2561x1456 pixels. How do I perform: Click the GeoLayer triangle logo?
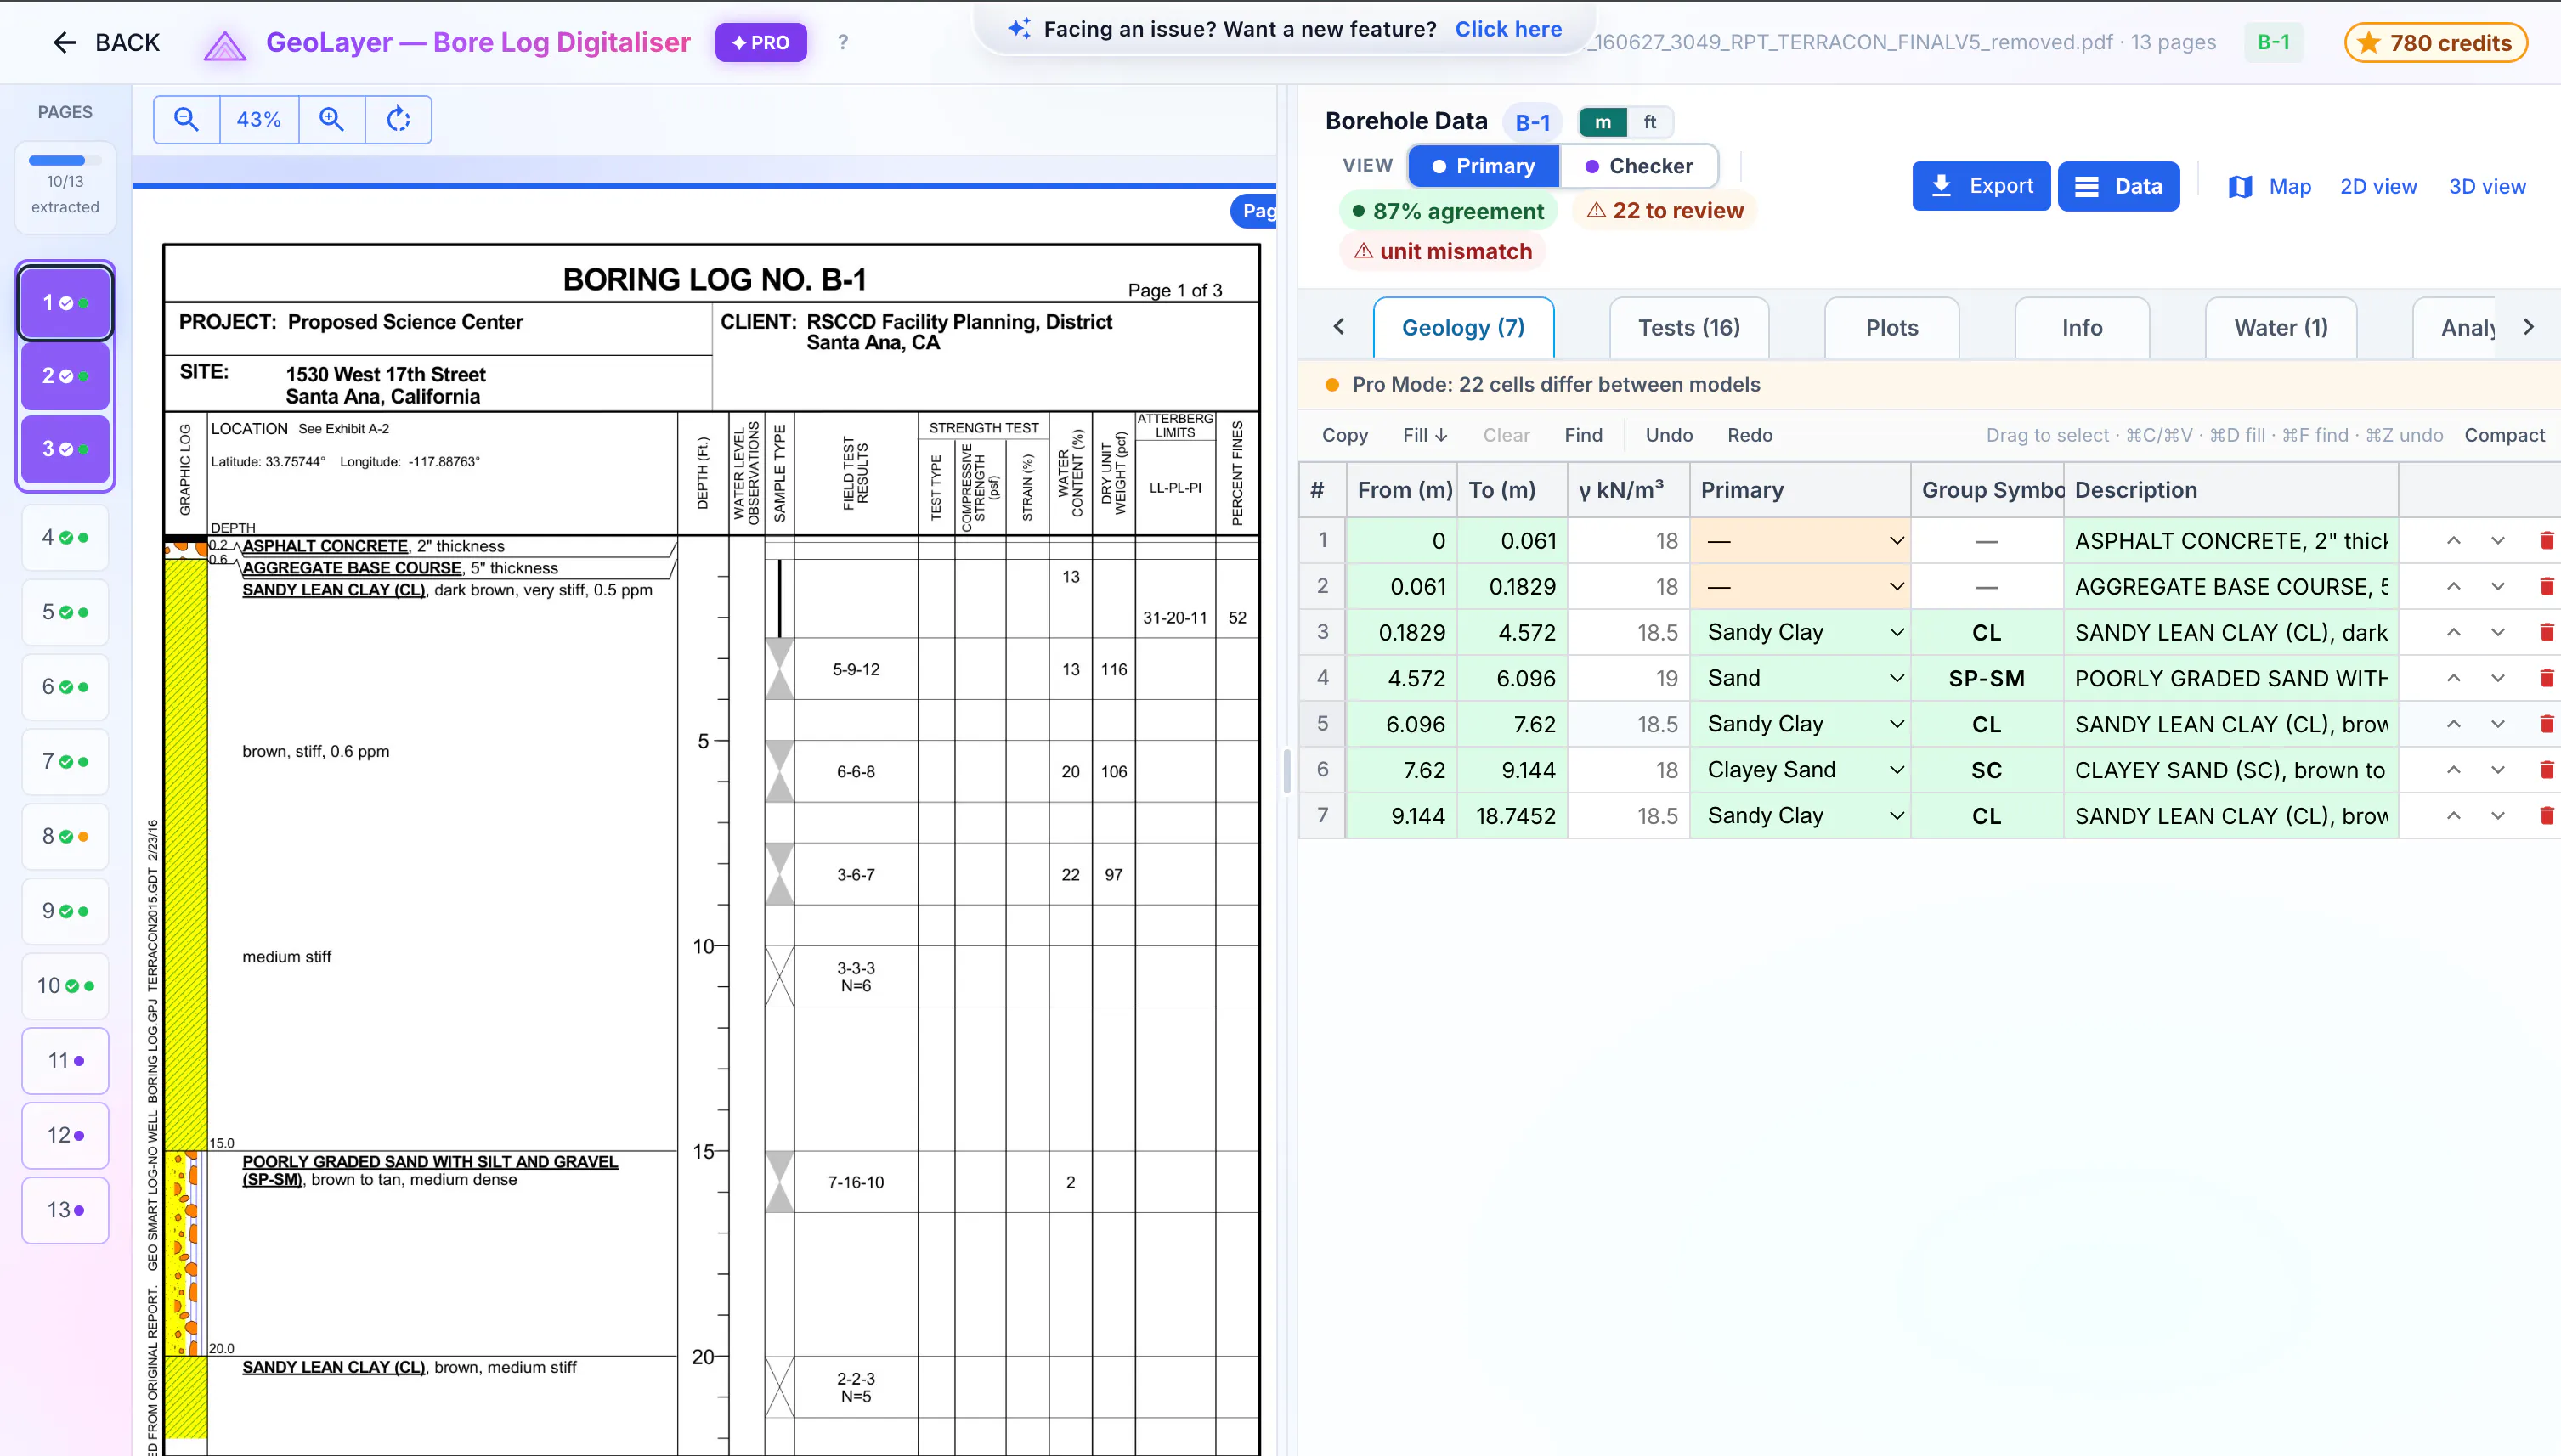tap(224, 45)
